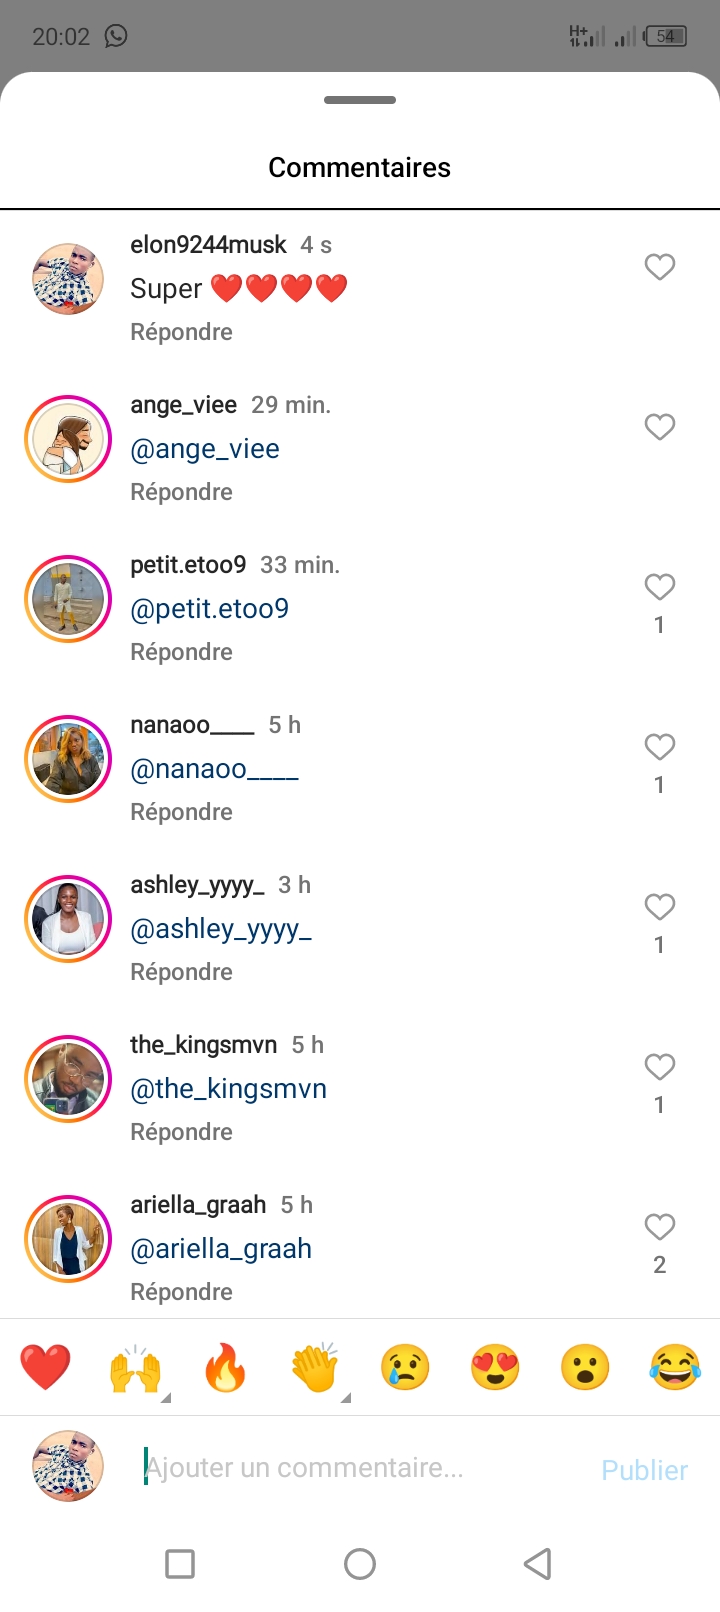View ashley_yyyy_'s profile picture story
Screen dimensions: 720x1612
tap(68, 919)
